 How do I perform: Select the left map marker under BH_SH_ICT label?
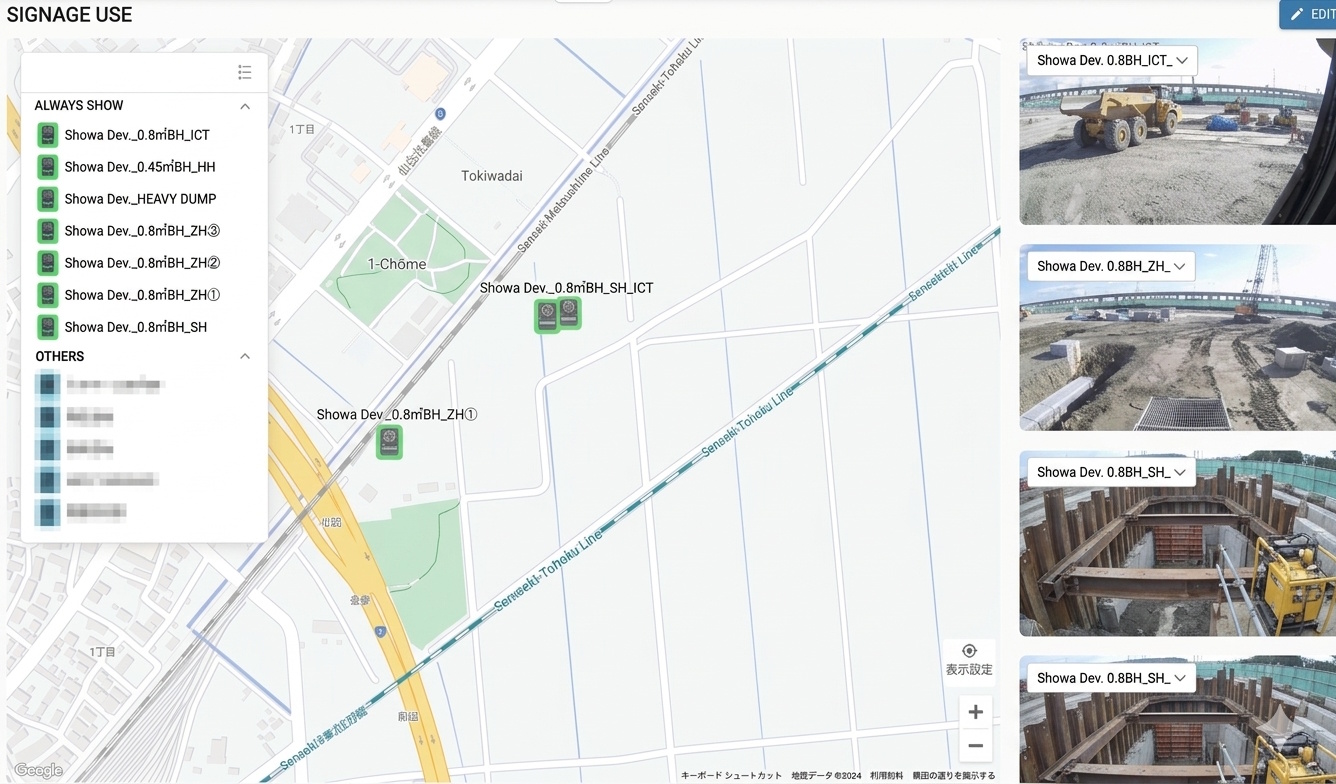(x=547, y=316)
